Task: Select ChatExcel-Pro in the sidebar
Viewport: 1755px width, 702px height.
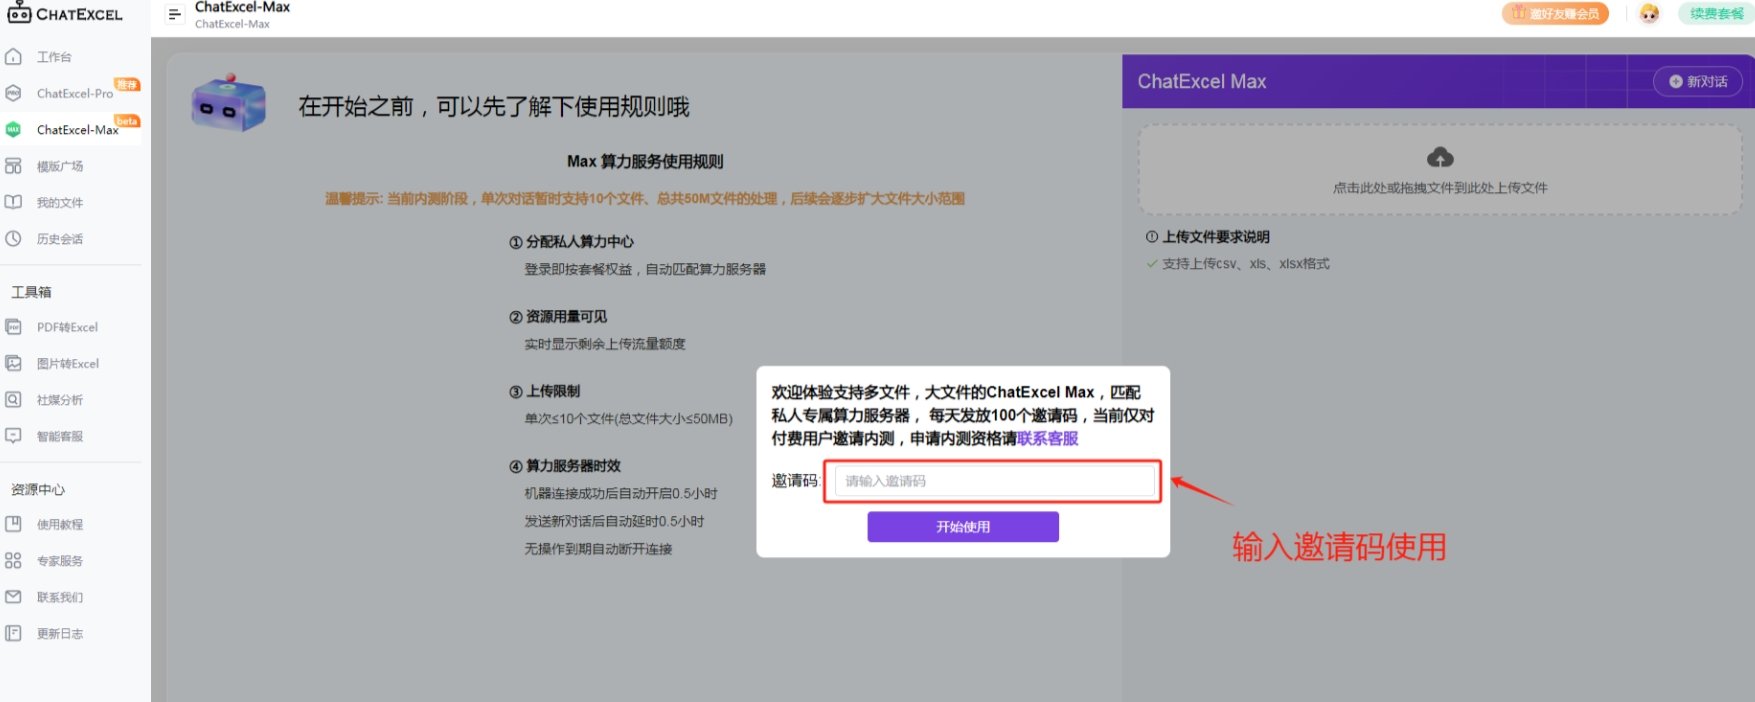Action: (x=74, y=93)
